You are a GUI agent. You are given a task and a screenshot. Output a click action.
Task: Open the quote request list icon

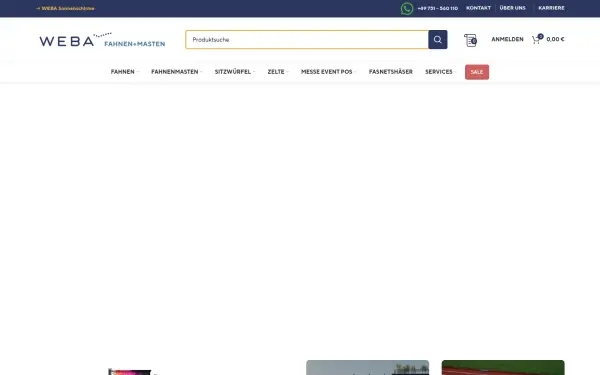click(470, 40)
